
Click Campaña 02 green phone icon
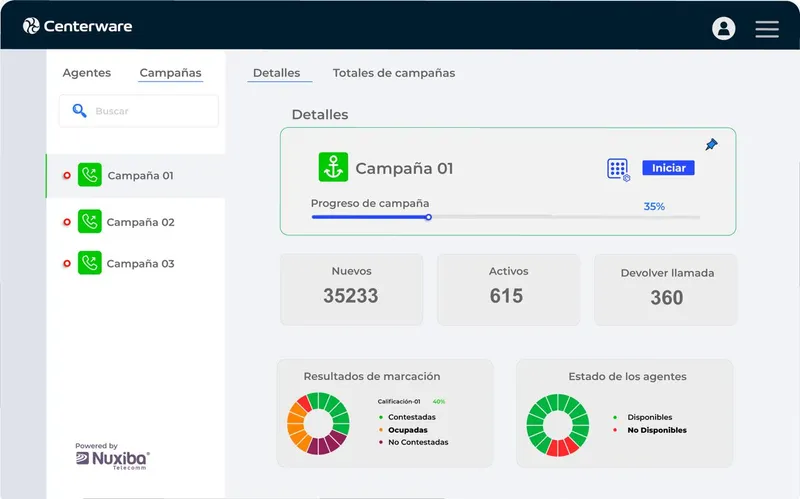pyautogui.click(x=89, y=221)
